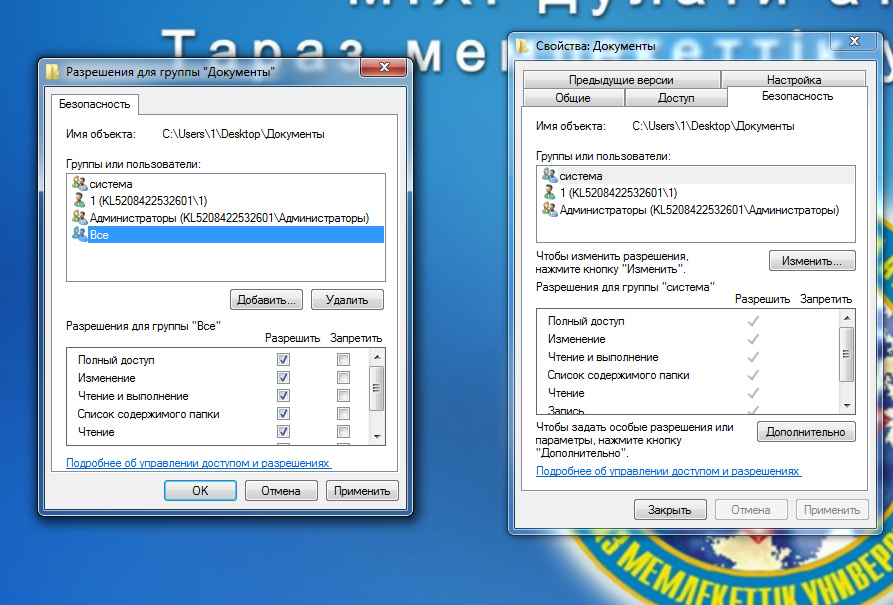Uncheck Allow for Чтение и выполнение
The height and width of the screenshot is (605, 893).
283,395
